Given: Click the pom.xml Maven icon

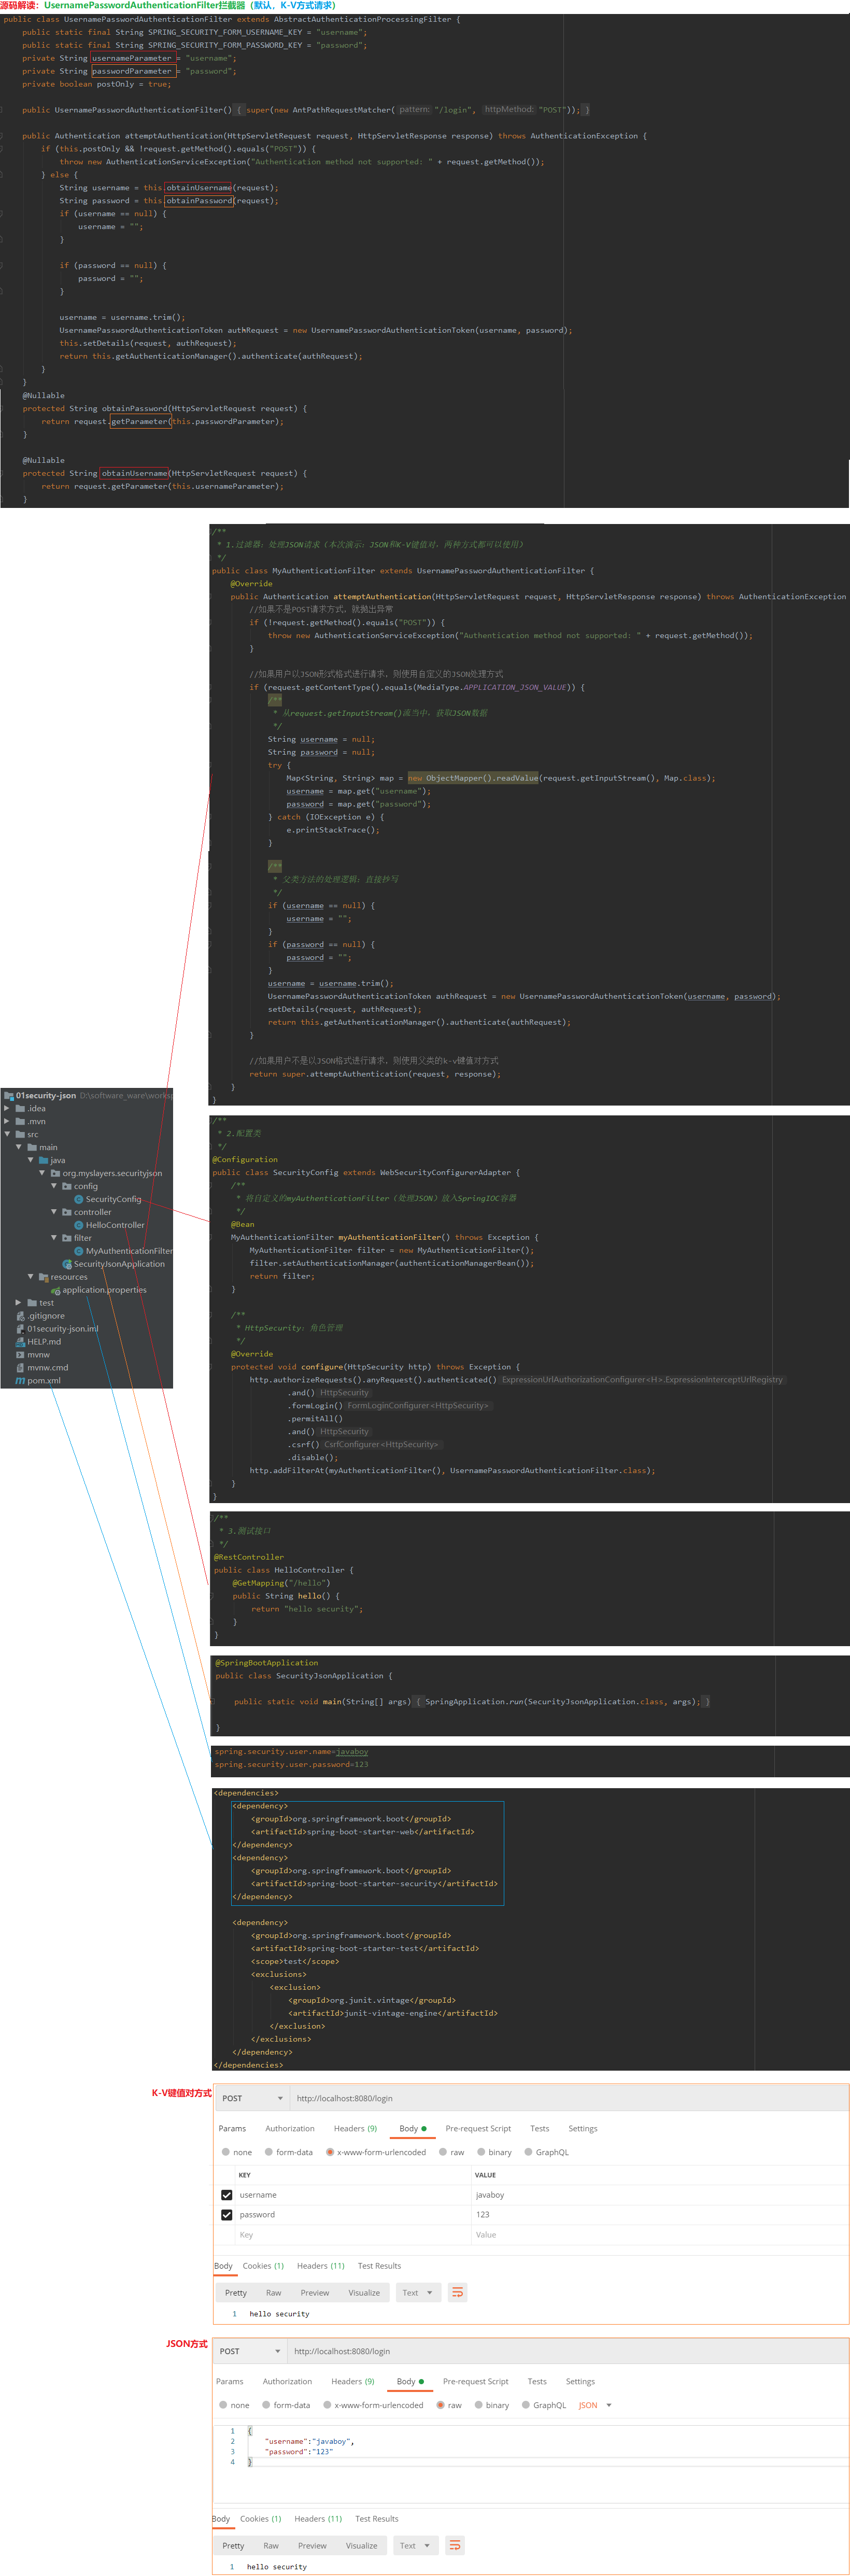Looking at the screenshot, I should tap(20, 1381).
